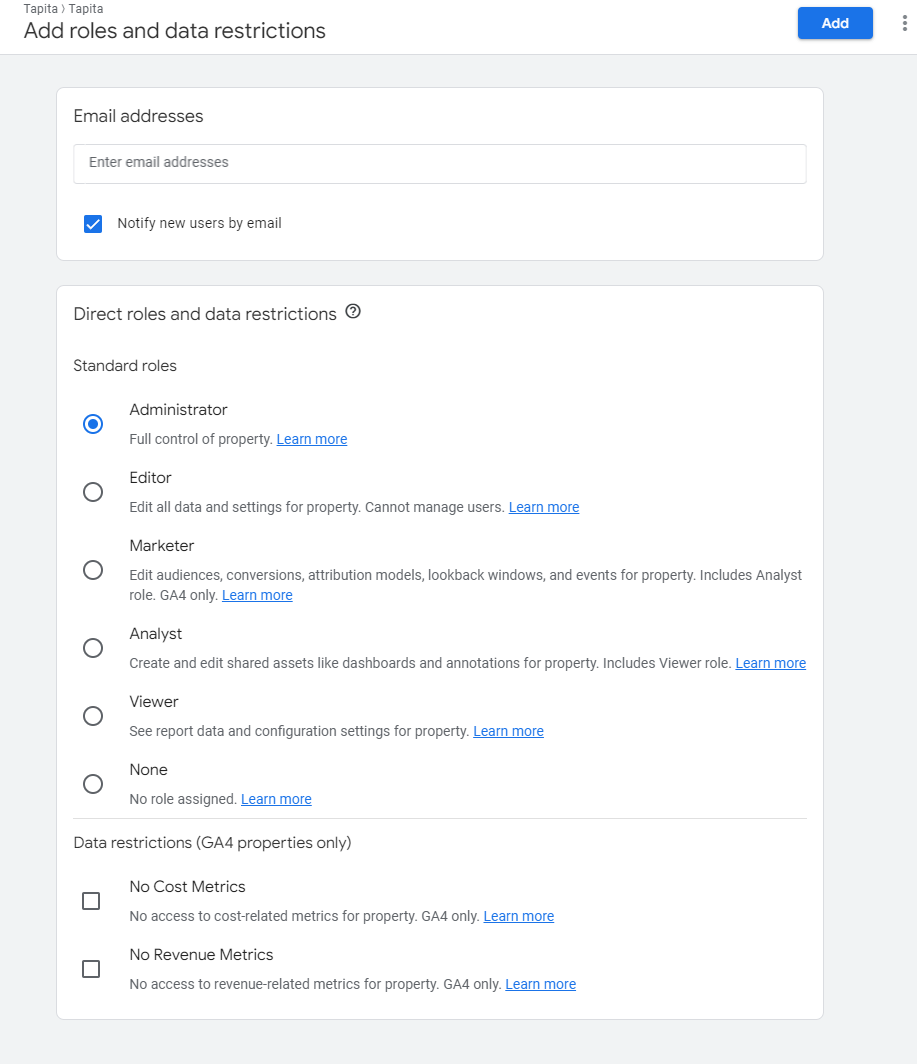917x1064 pixels.
Task: Enable the No Revenue Metrics checkbox
Action: 91,969
